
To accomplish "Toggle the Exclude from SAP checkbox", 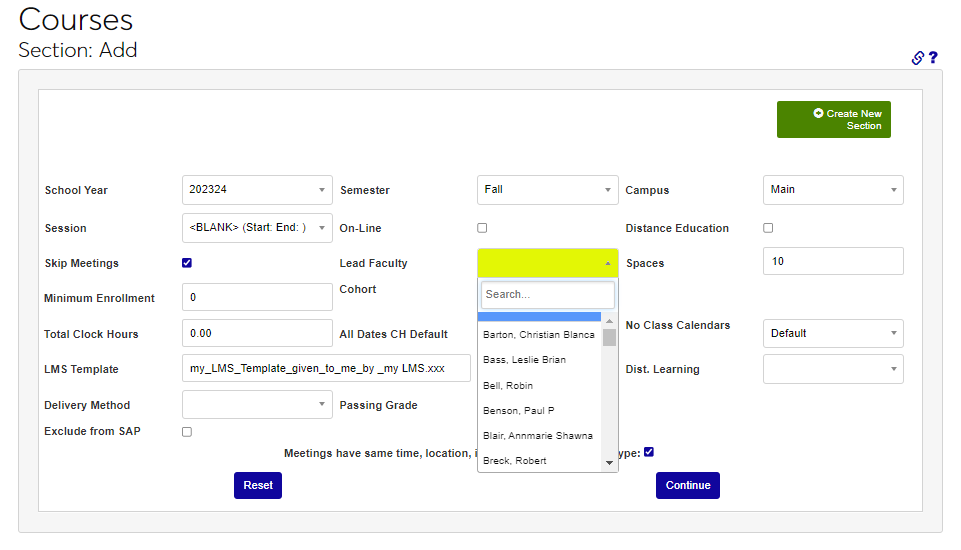I will (187, 432).
